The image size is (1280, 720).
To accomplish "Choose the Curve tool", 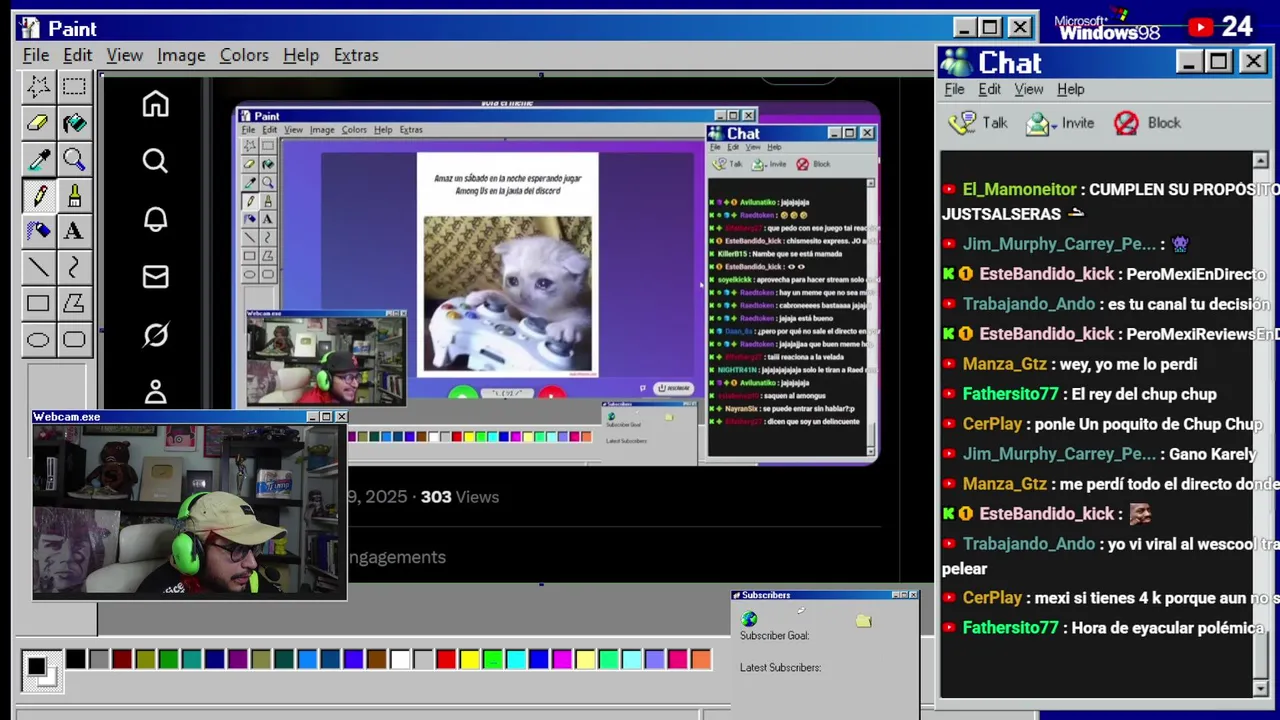I will 74,267.
